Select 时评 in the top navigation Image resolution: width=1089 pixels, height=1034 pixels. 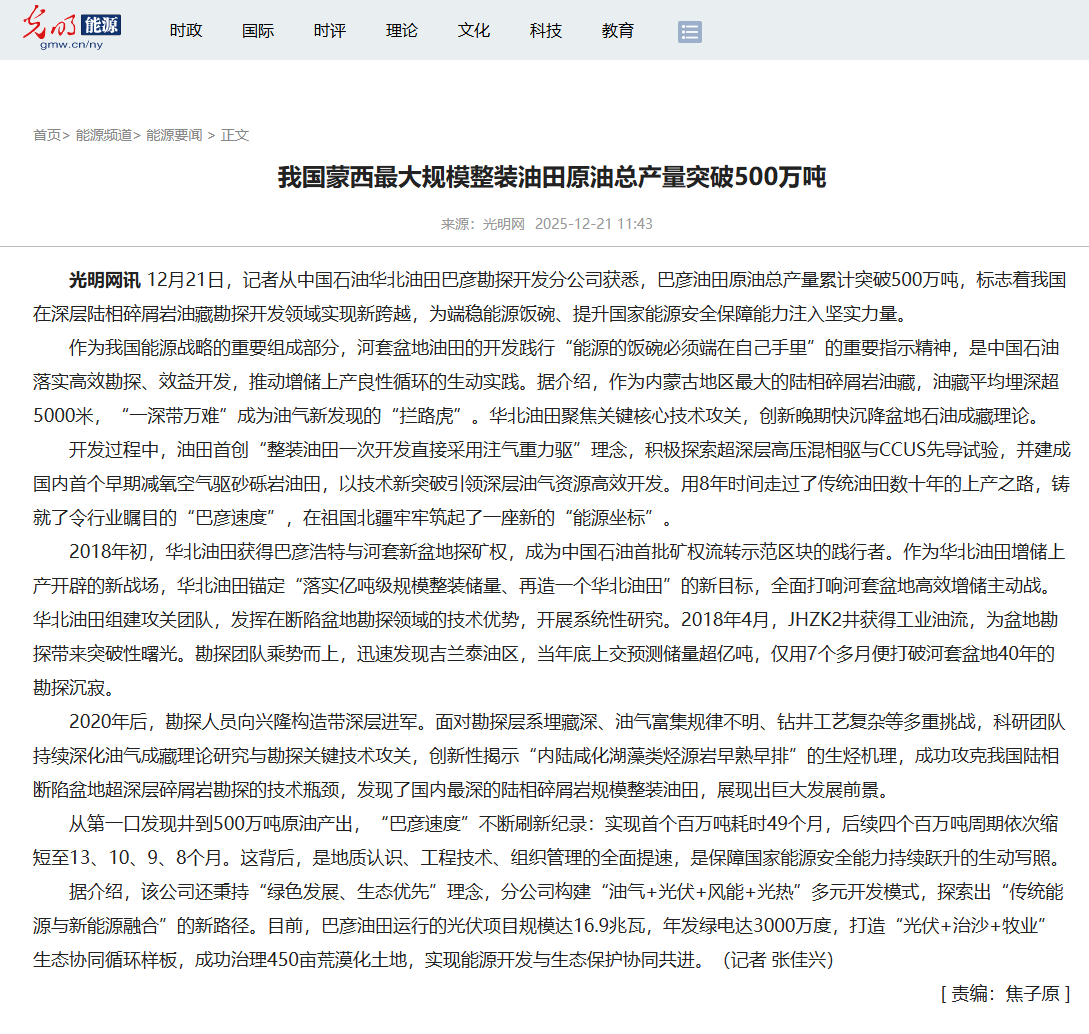coord(330,31)
